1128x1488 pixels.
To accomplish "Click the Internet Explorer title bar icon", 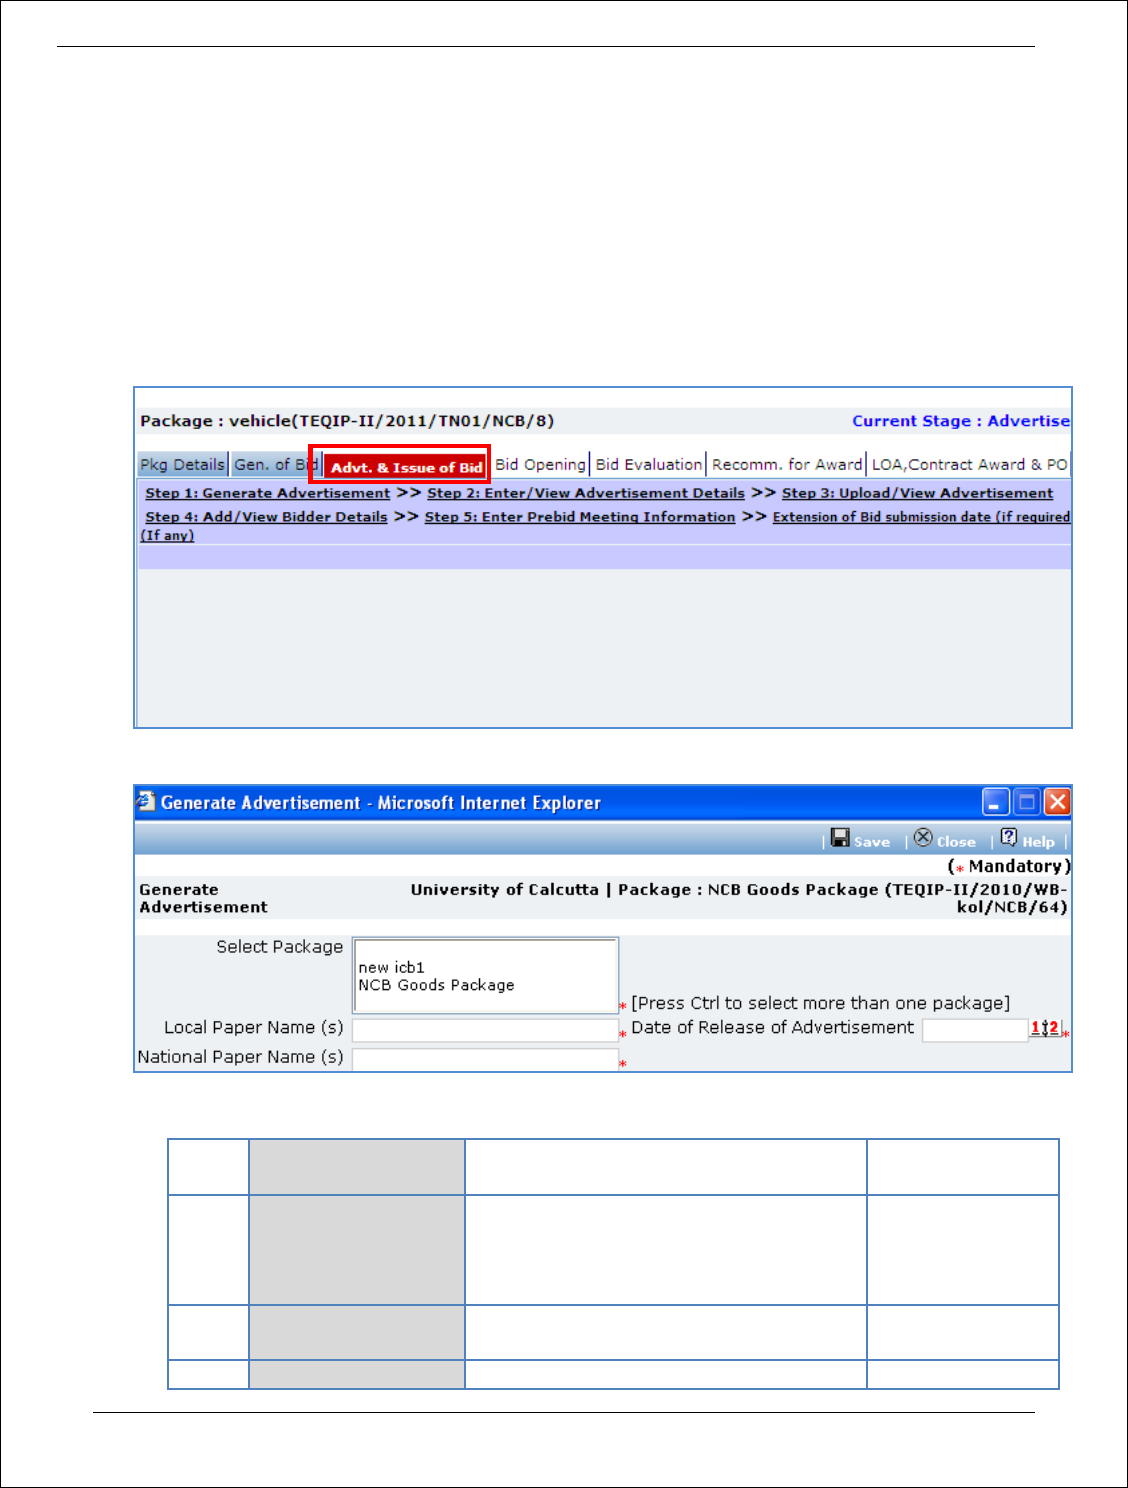I will click(x=147, y=801).
